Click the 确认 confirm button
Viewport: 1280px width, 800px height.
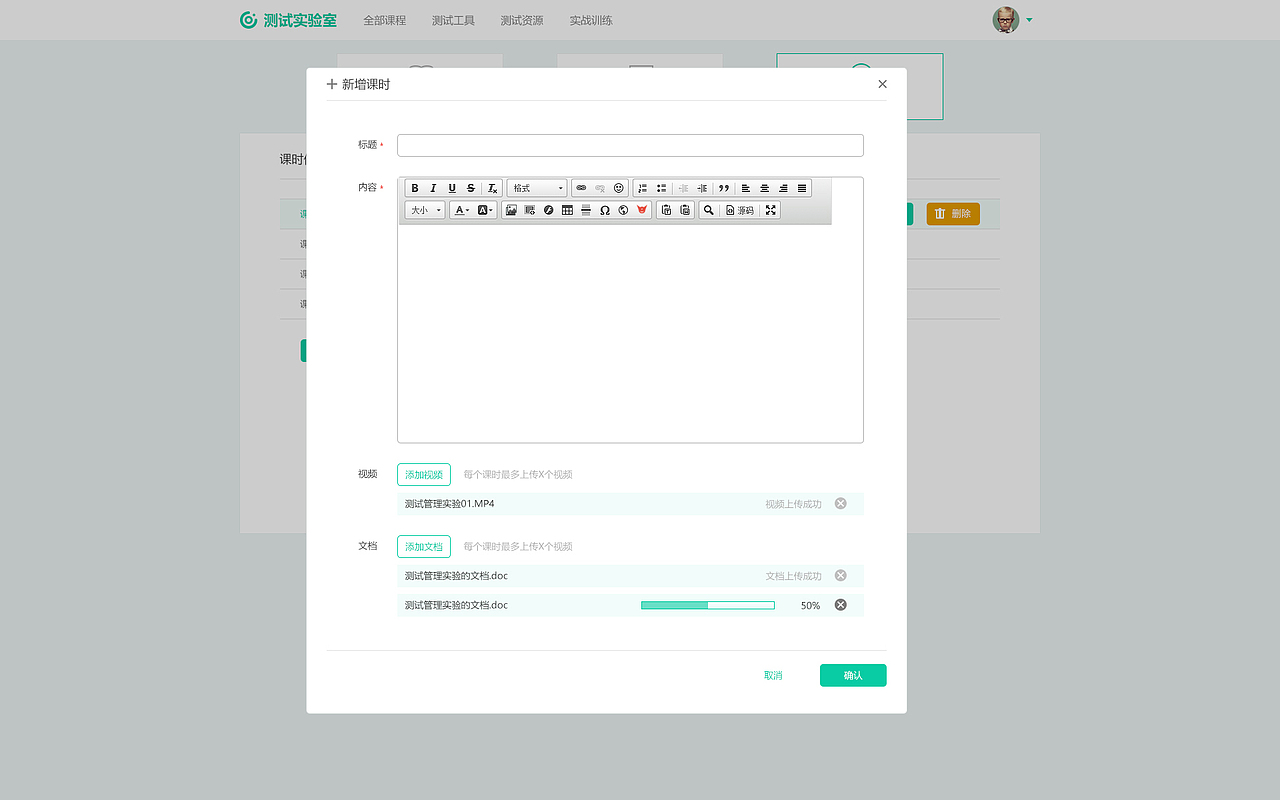853,676
